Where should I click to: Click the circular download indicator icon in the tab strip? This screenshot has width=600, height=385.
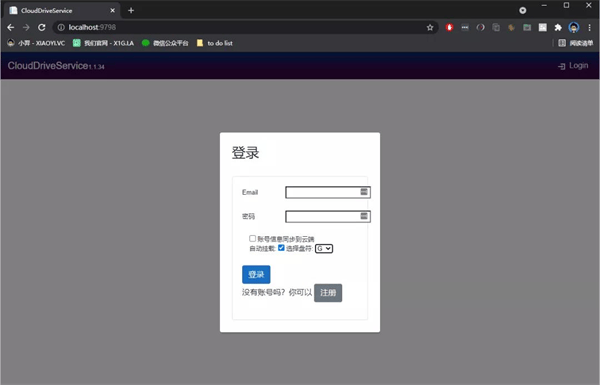pyautogui.click(x=523, y=10)
